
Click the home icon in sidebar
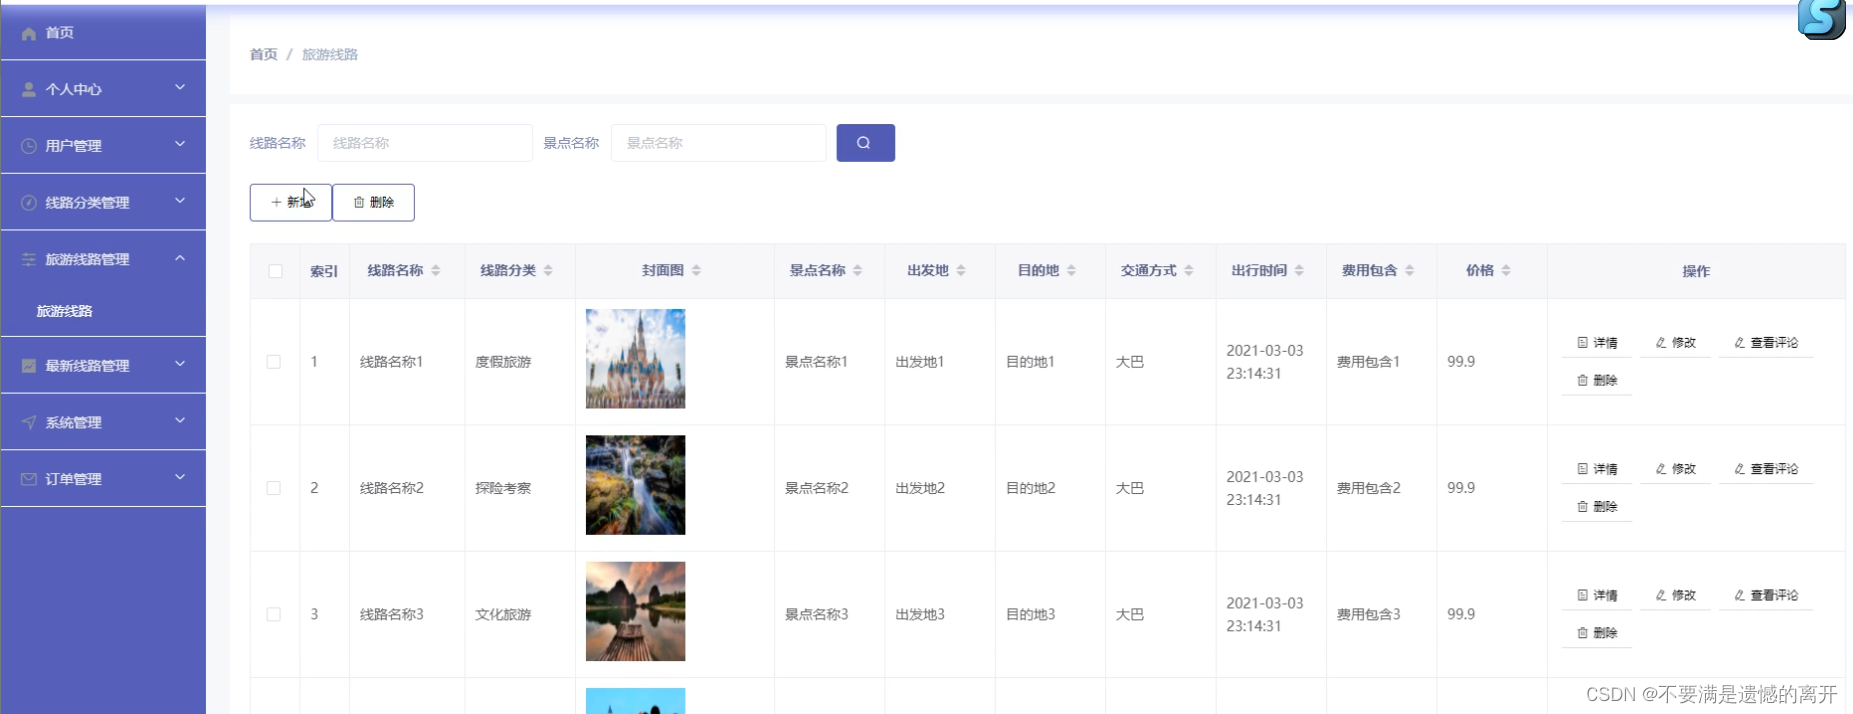point(29,33)
